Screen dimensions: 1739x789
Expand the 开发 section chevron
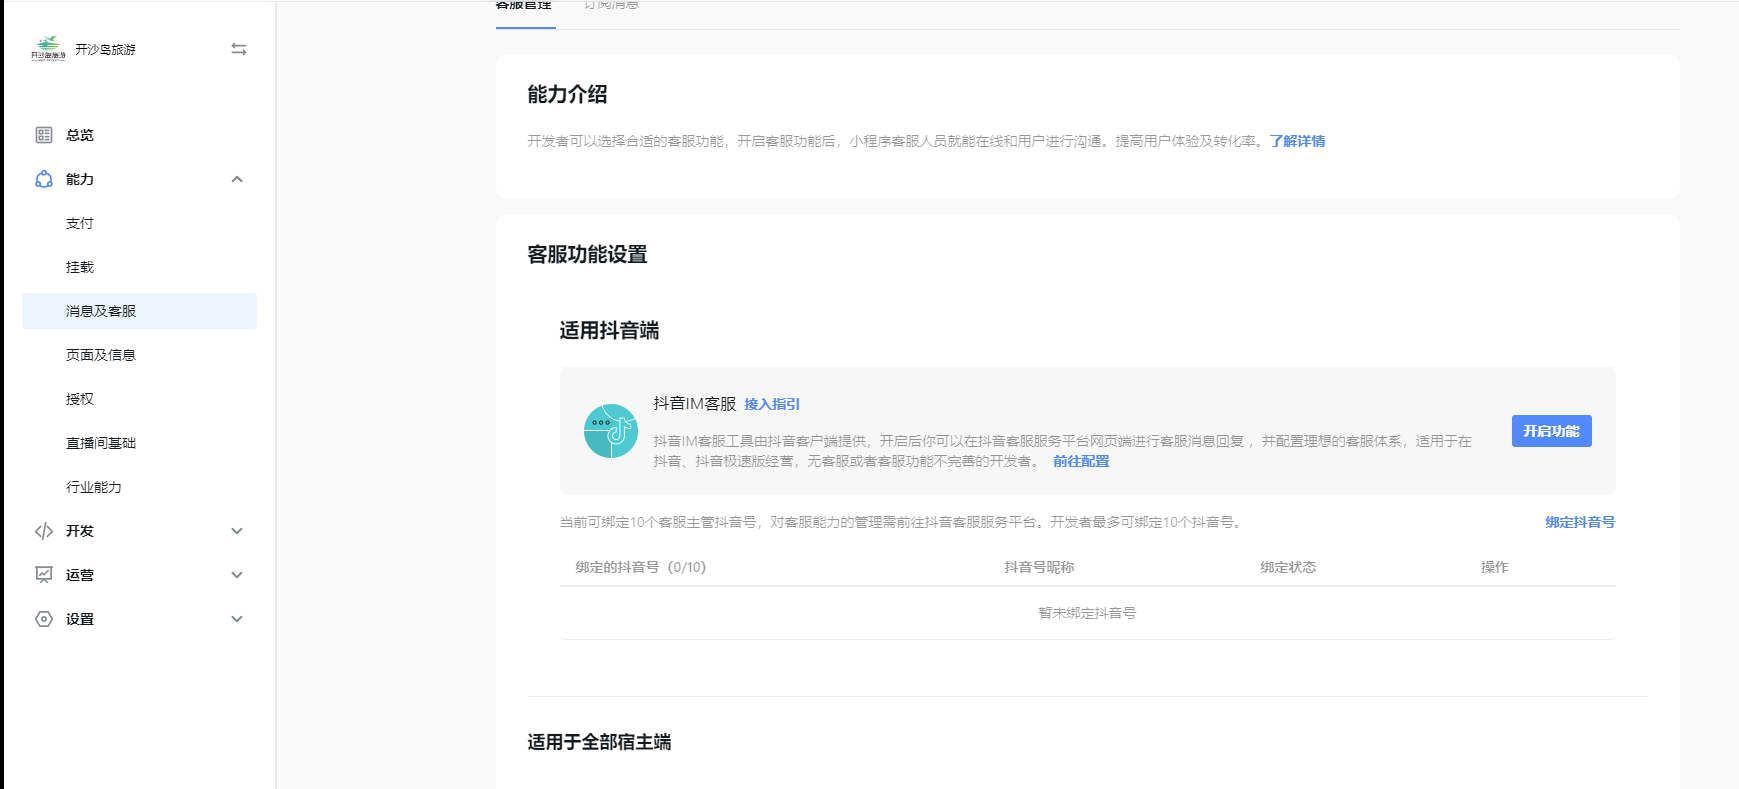click(x=237, y=531)
